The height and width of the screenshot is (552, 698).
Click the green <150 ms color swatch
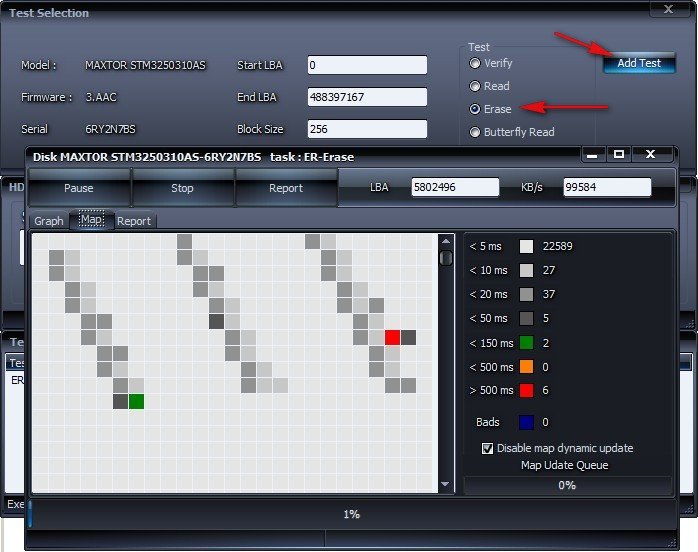click(x=526, y=342)
